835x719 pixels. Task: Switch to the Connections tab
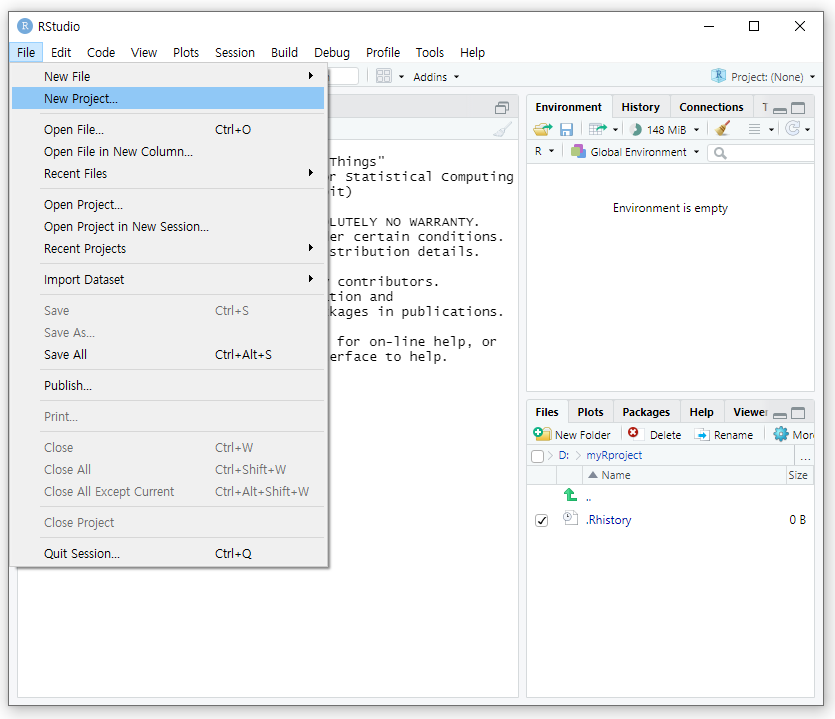pos(711,107)
